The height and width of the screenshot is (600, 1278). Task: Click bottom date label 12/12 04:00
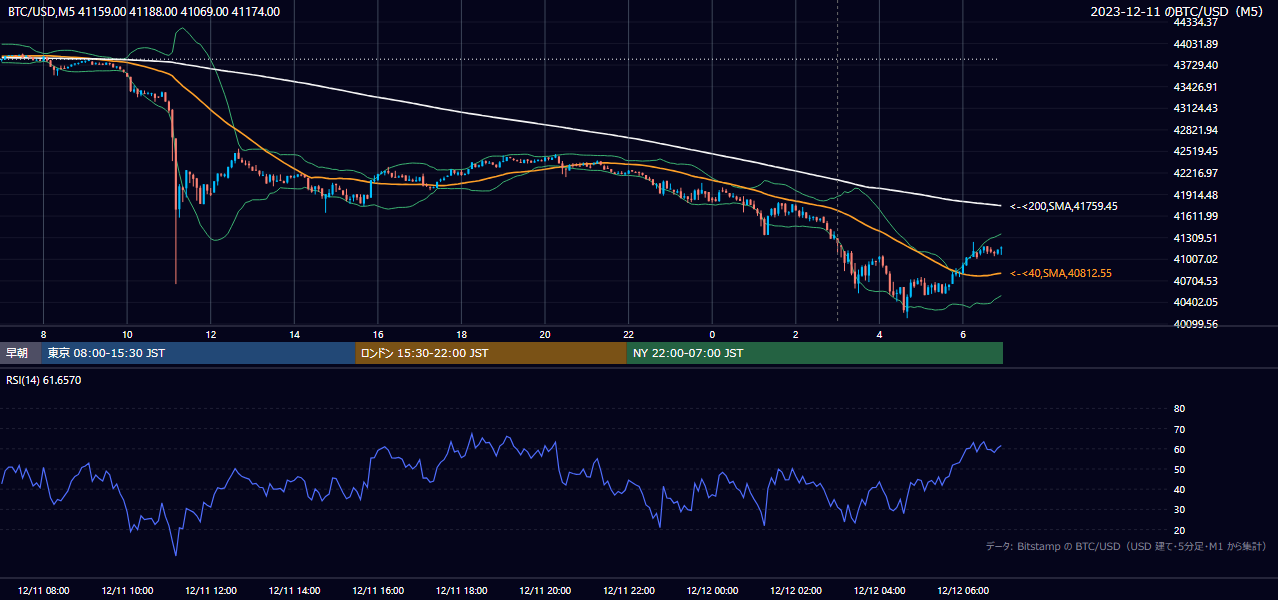click(879, 591)
